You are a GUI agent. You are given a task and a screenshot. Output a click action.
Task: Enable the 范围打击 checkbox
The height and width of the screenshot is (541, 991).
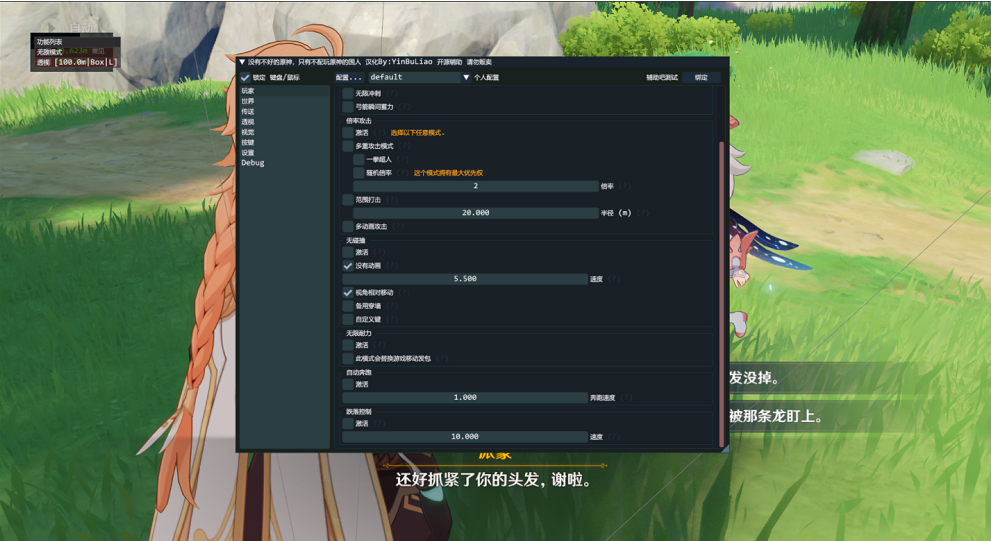tap(348, 200)
